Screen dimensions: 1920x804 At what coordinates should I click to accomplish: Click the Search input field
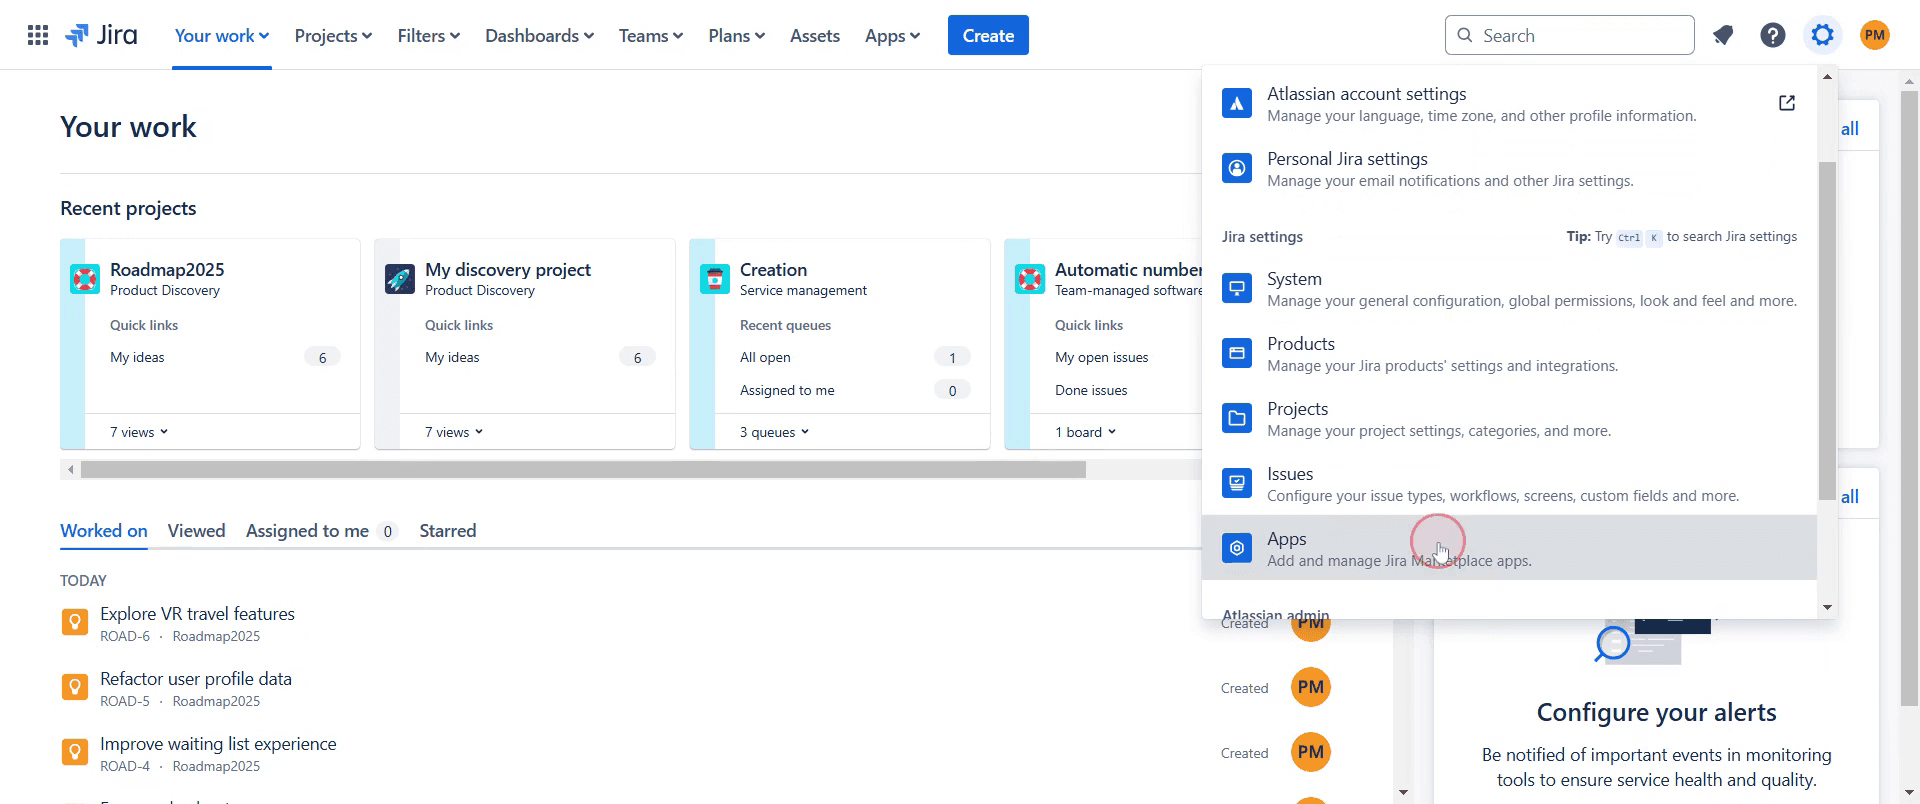click(1569, 36)
